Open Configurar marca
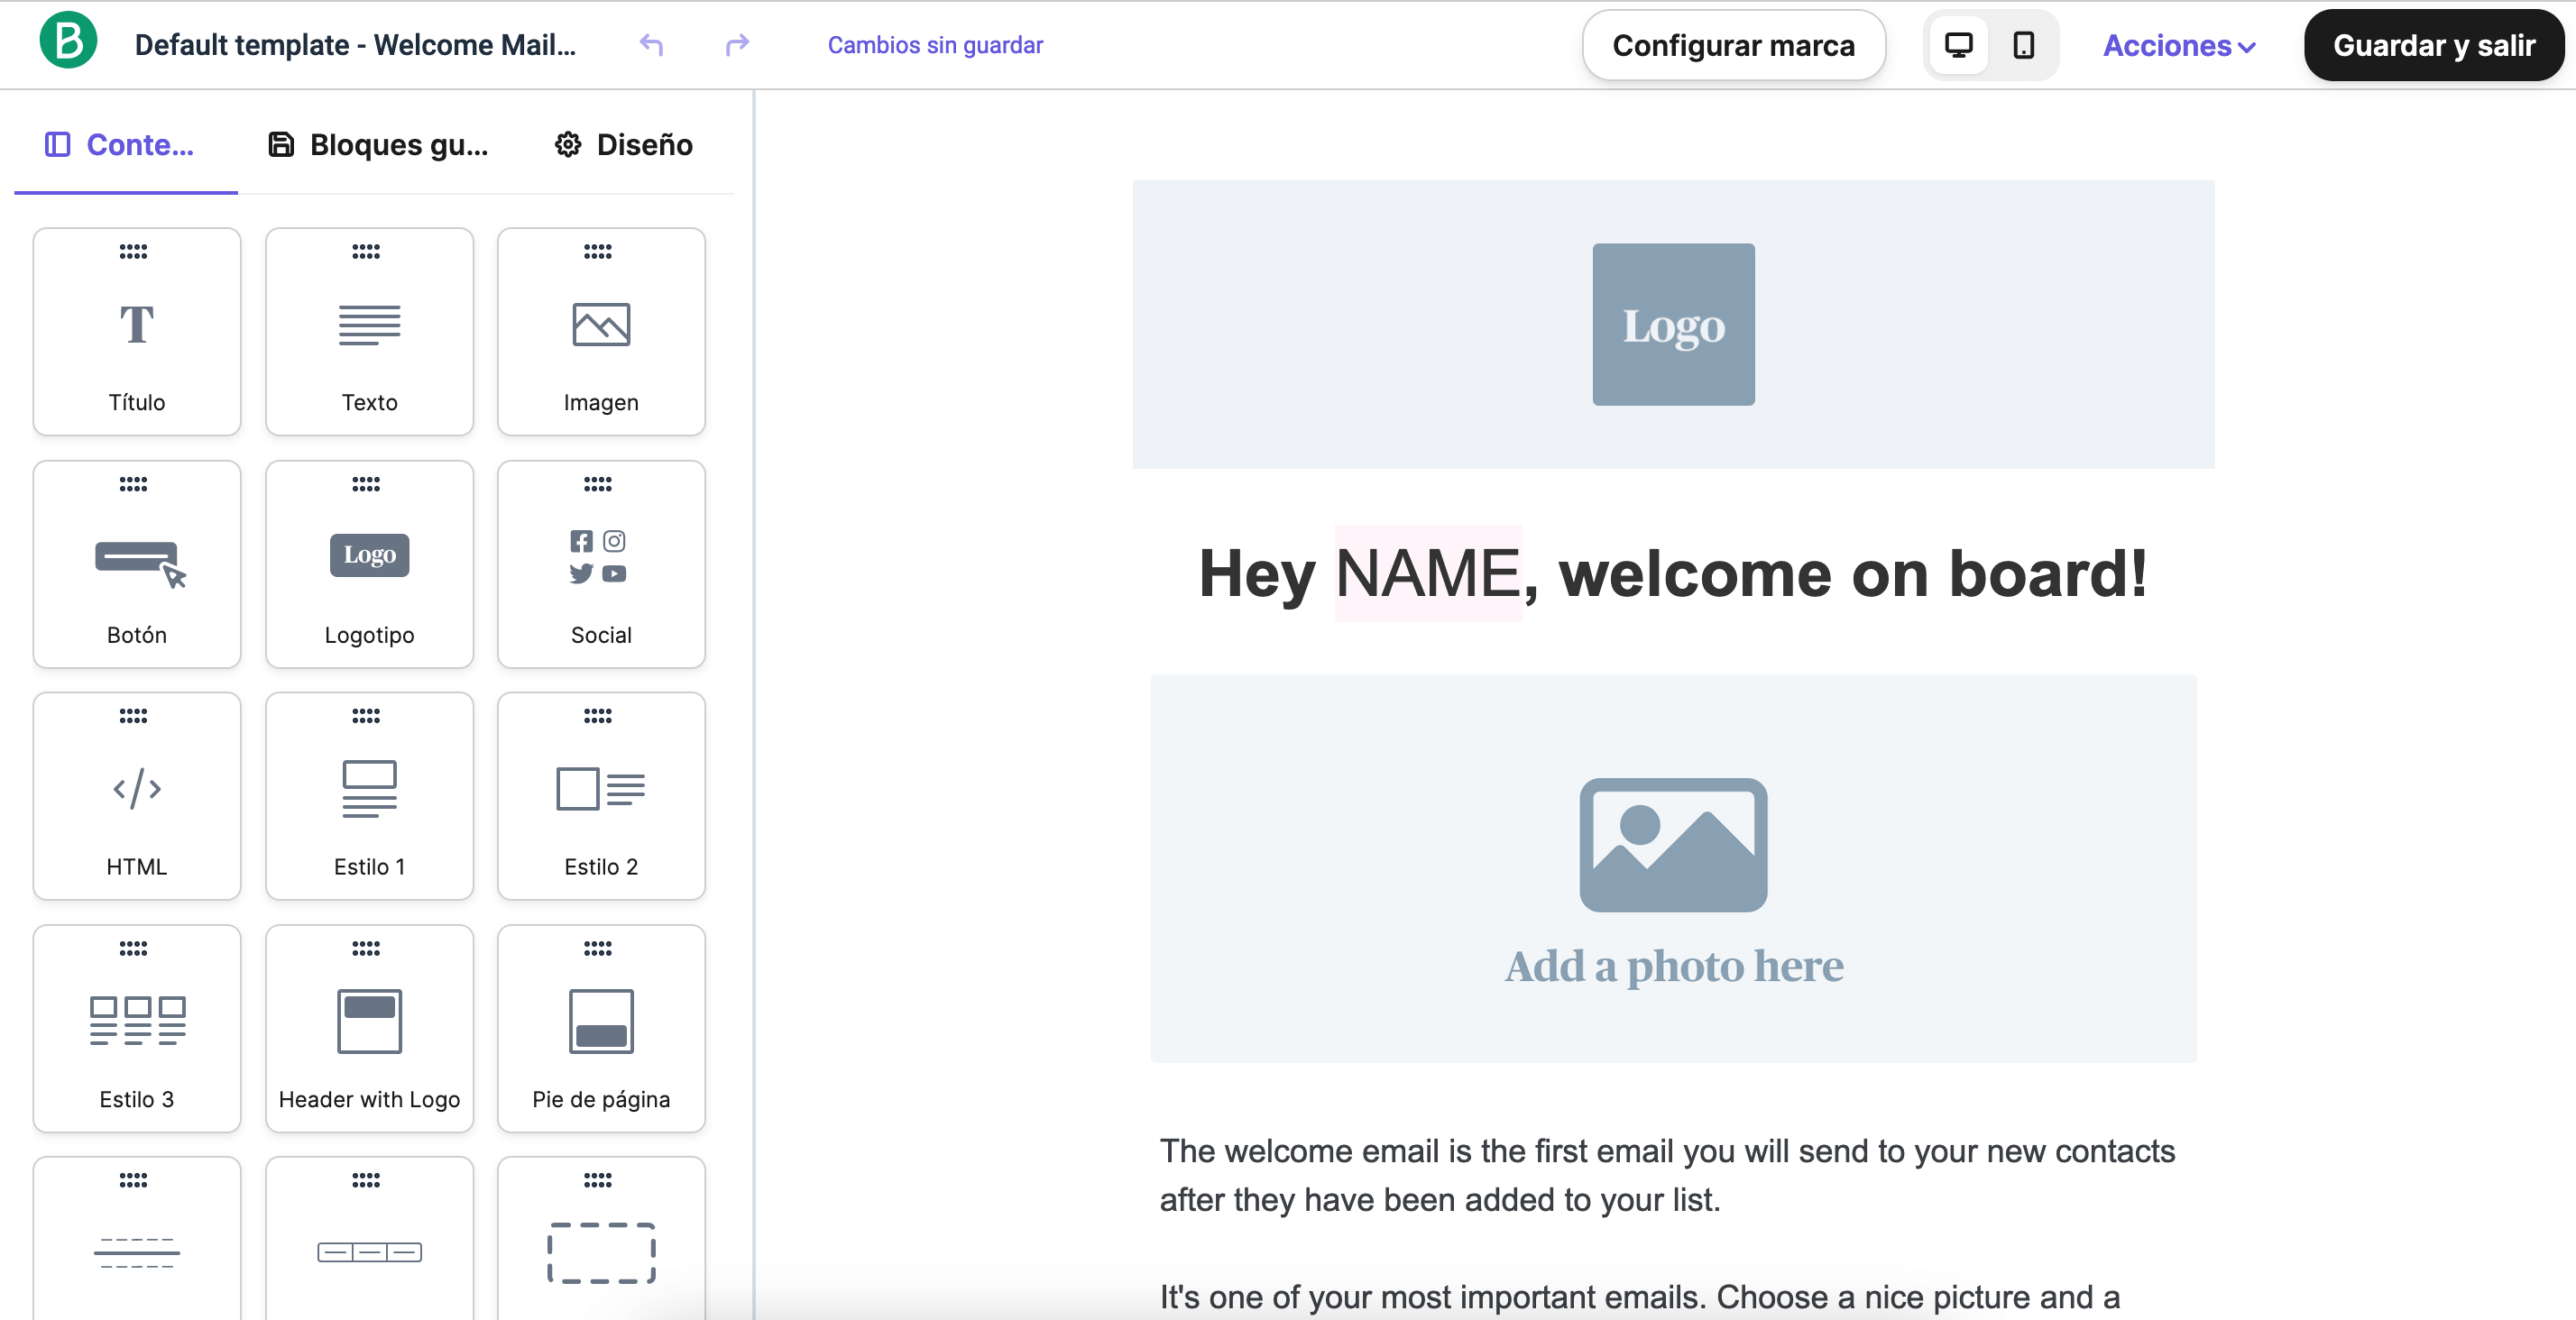This screenshot has height=1320, width=2576. click(1733, 46)
